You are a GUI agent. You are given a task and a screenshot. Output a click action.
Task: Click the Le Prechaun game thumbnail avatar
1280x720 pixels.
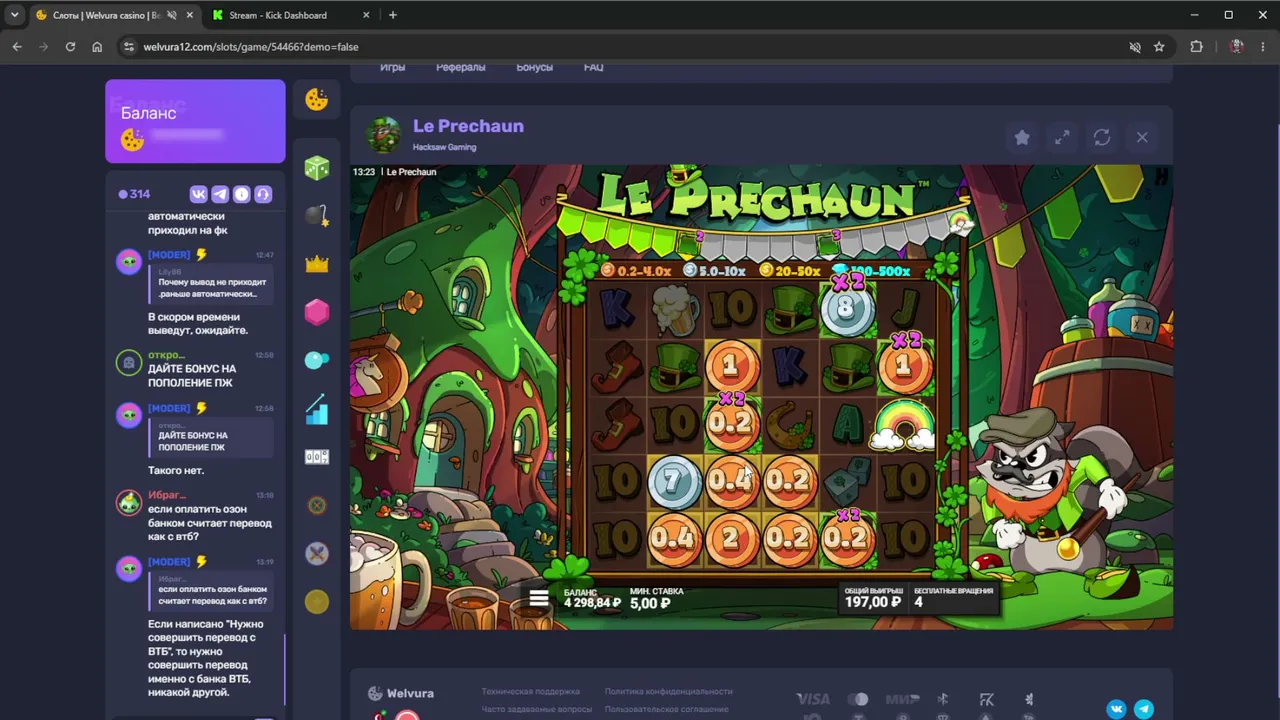[x=384, y=135]
